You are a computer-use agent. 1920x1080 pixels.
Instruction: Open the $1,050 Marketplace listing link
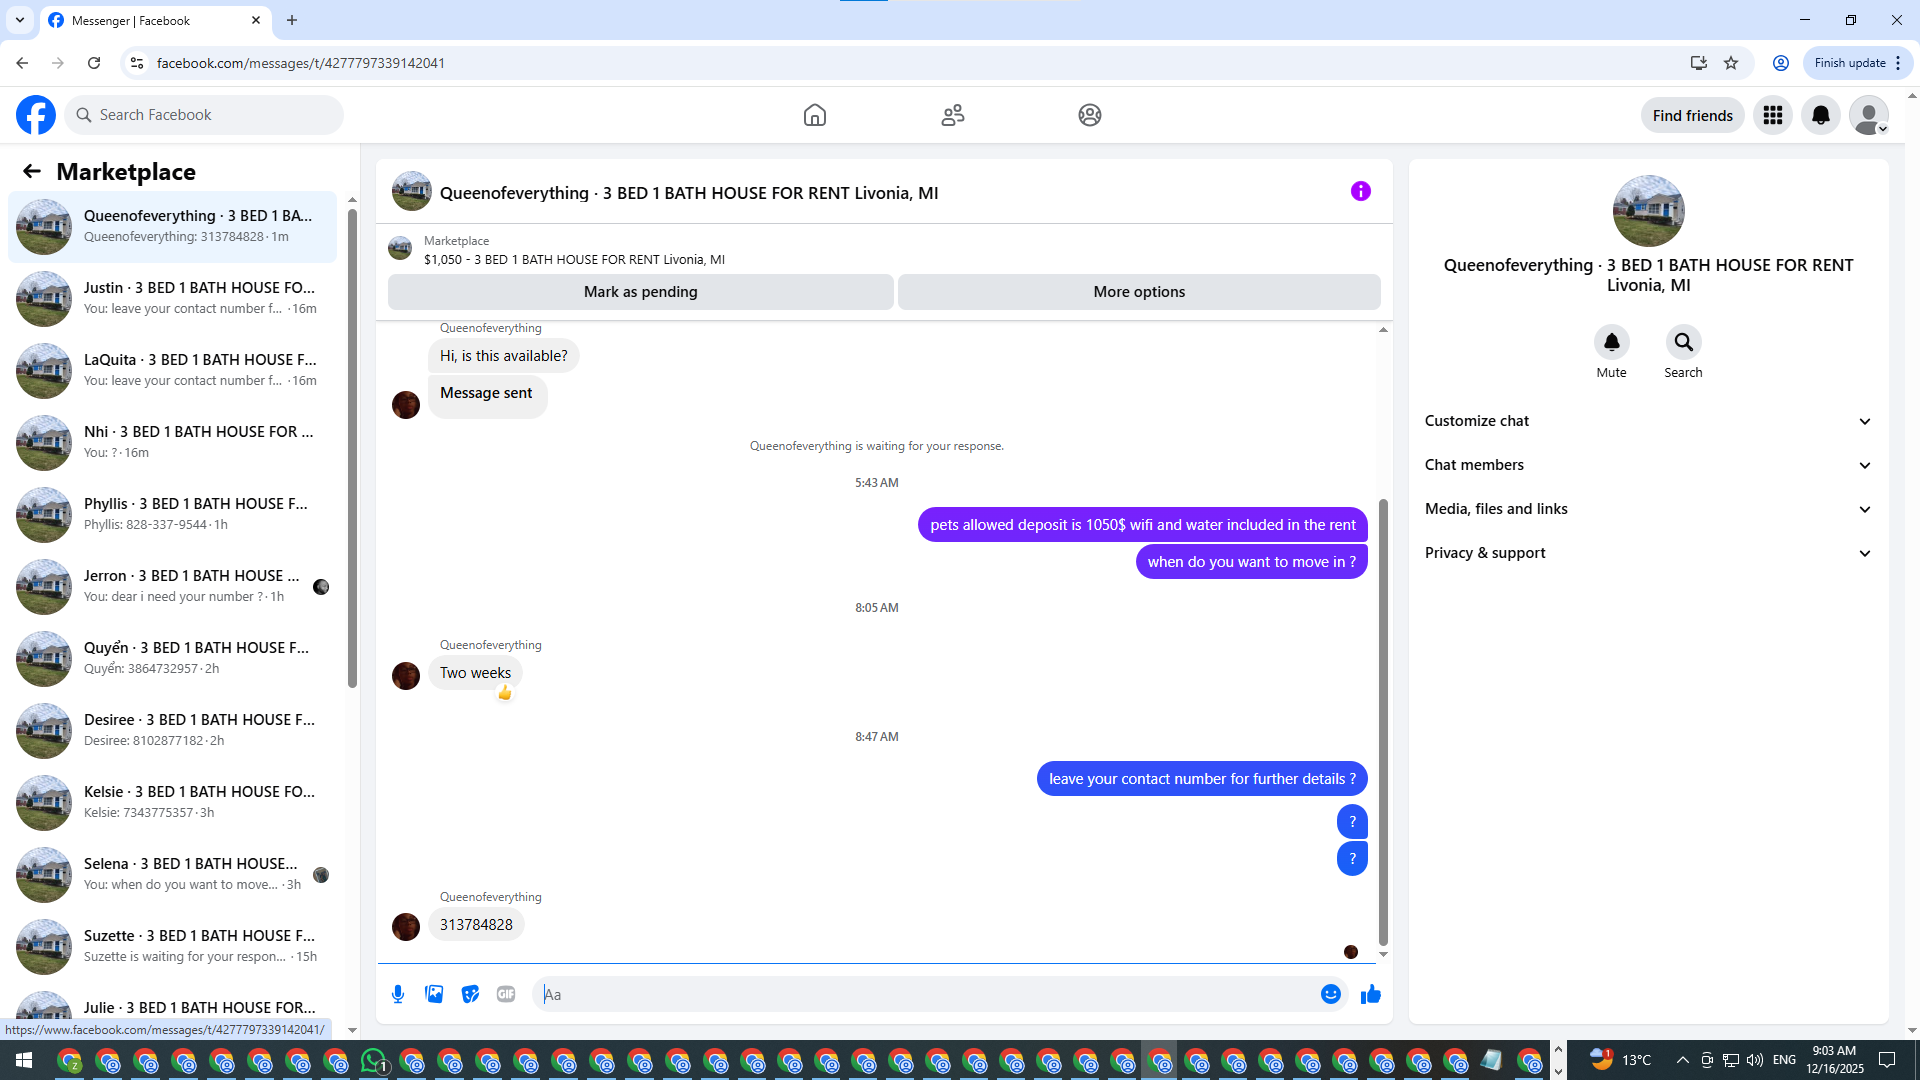click(x=574, y=259)
